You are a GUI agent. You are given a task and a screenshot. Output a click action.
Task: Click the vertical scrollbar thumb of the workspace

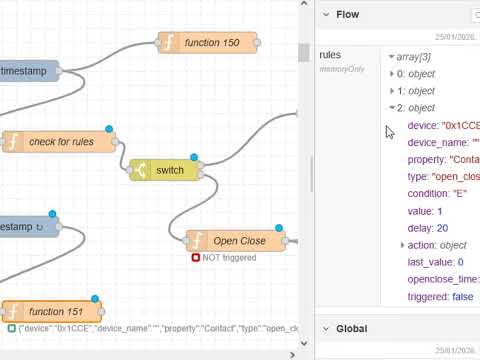(304, 53)
